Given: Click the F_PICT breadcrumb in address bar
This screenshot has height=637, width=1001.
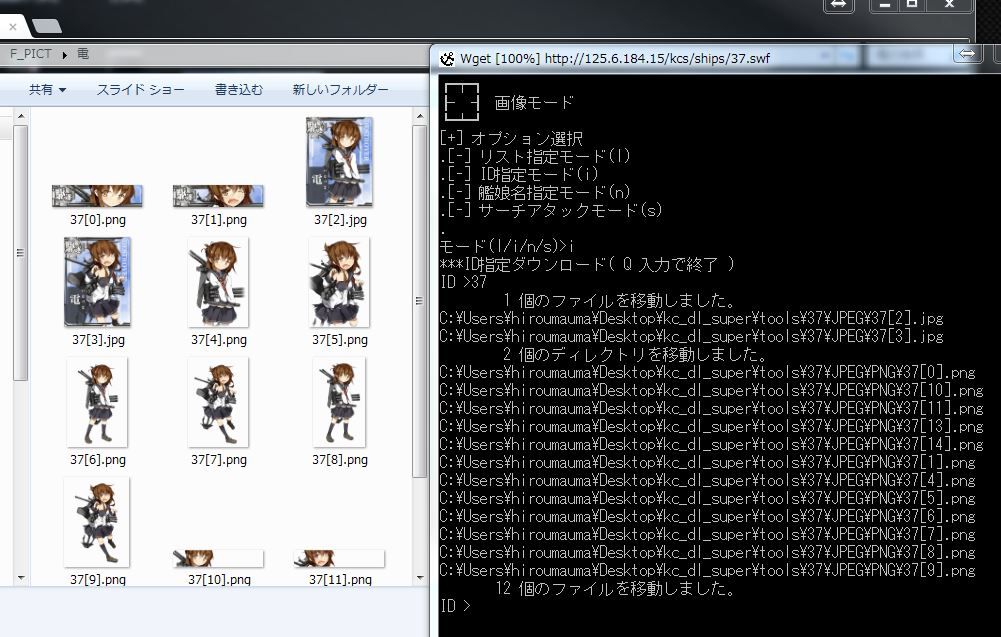Looking at the screenshot, I should [31, 54].
